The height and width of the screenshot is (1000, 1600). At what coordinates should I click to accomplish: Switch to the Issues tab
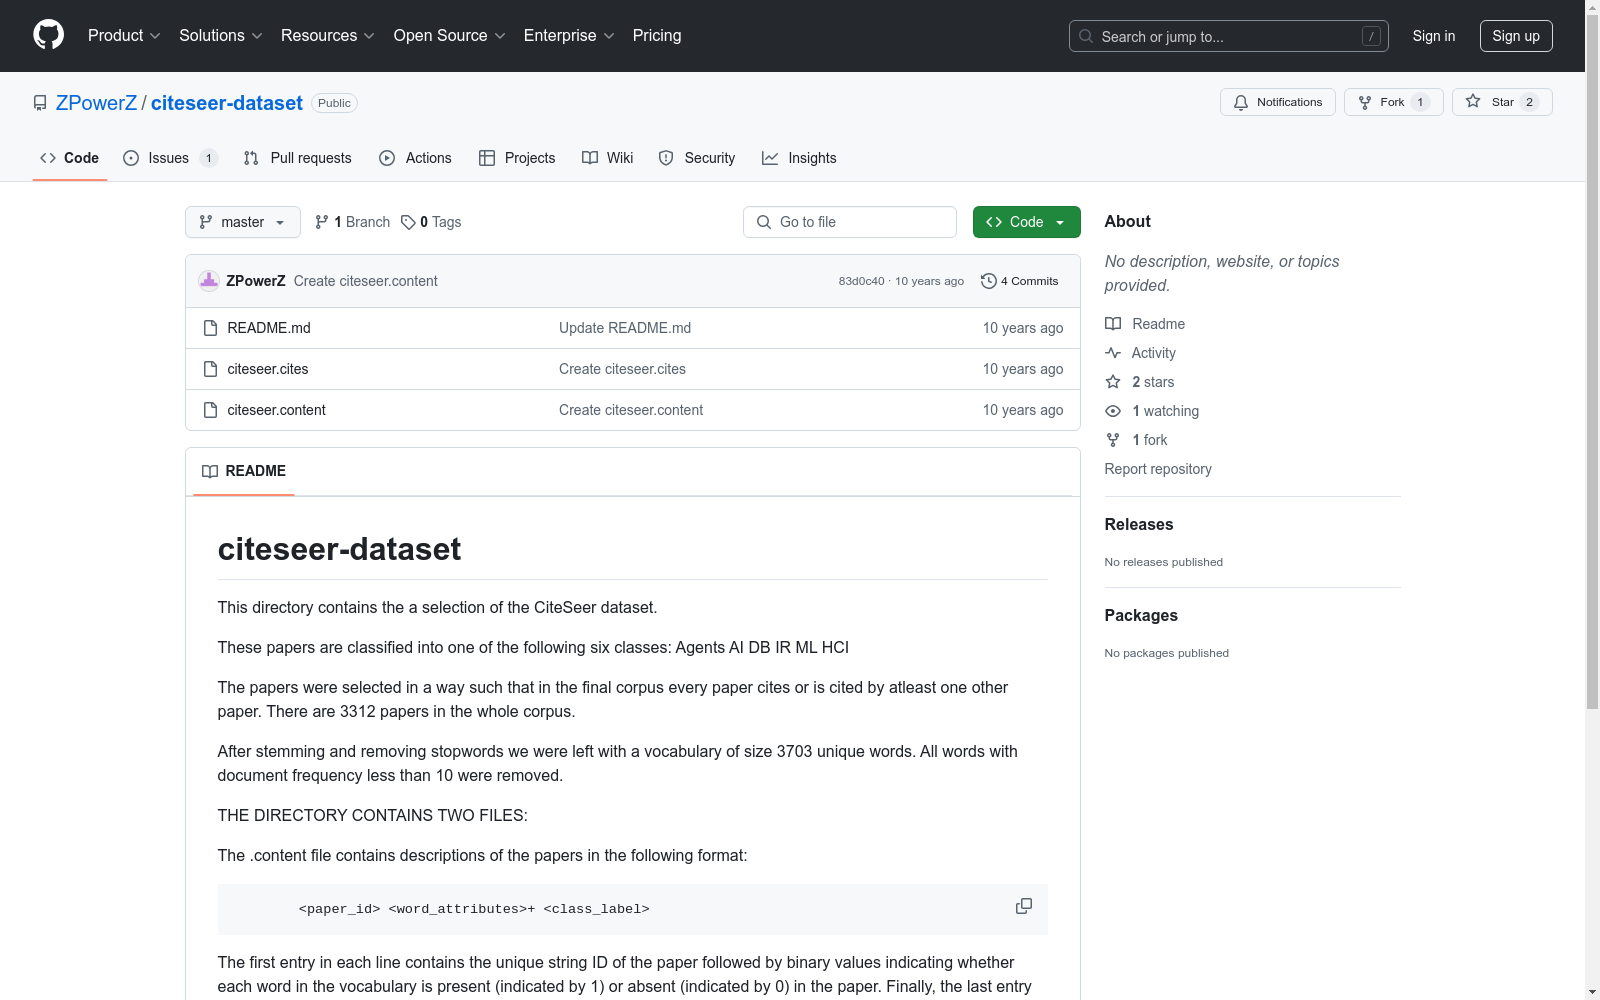tap(170, 158)
